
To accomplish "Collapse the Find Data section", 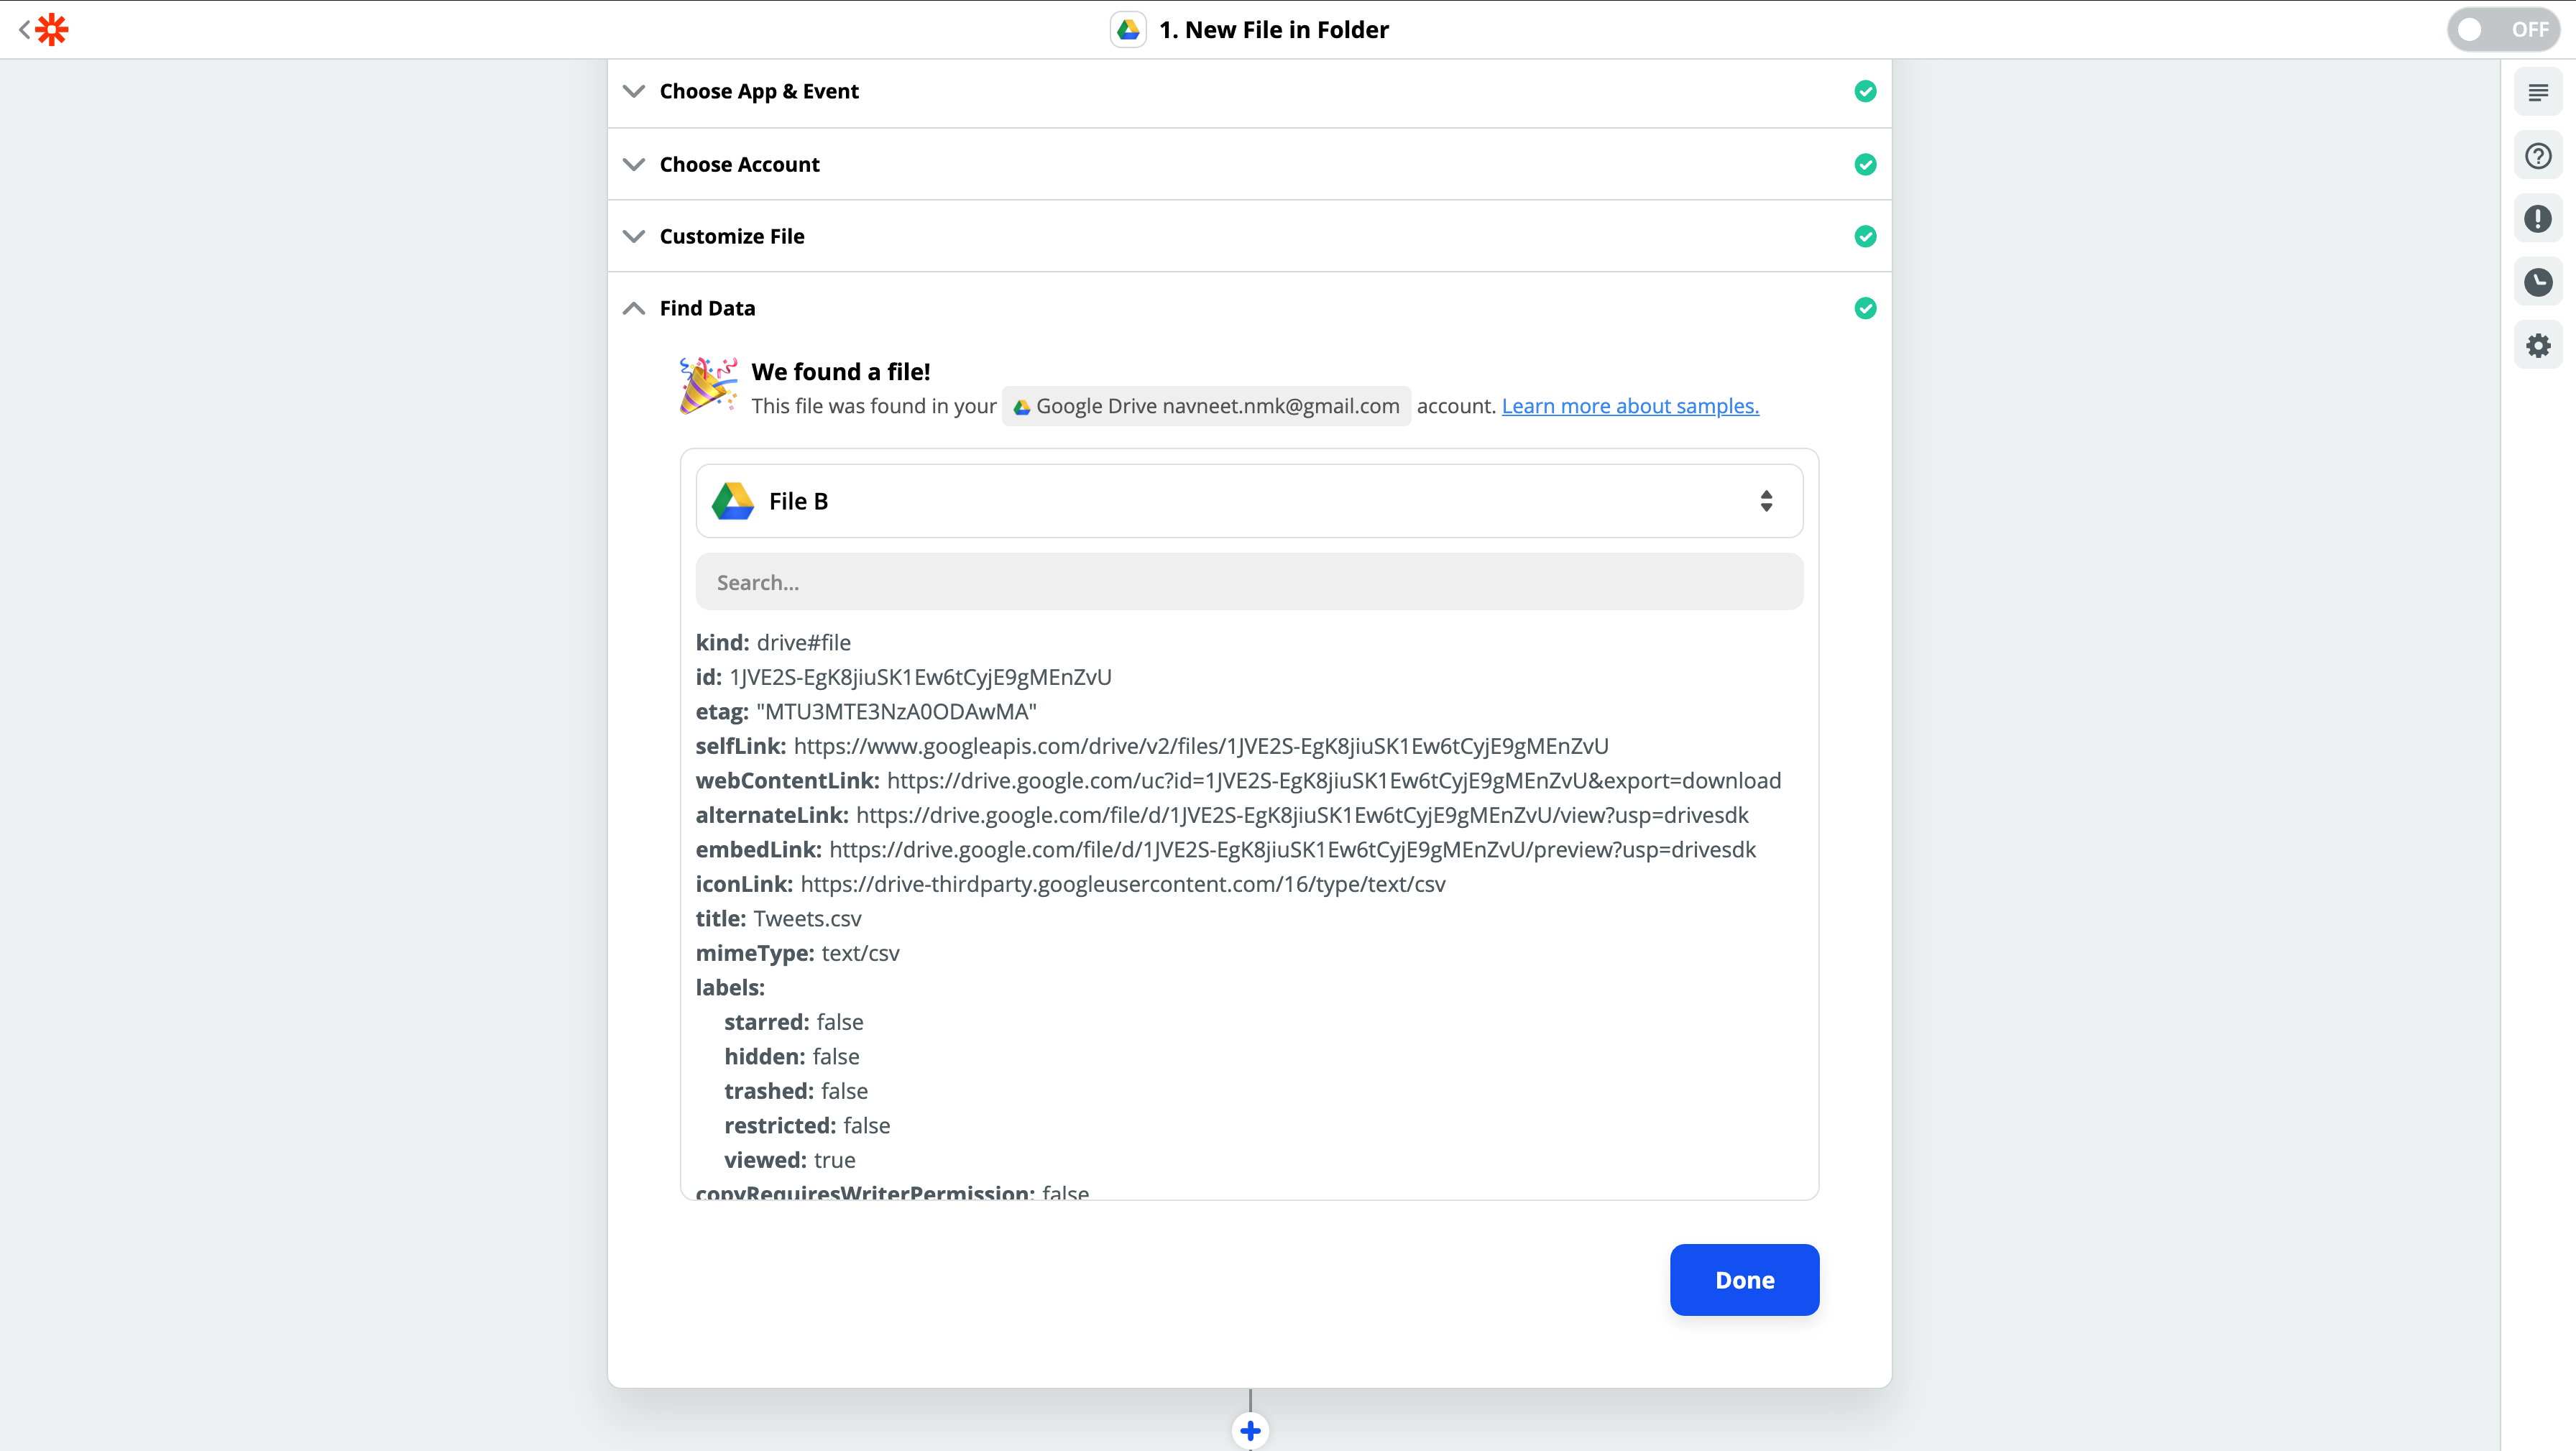I will [1249, 308].
